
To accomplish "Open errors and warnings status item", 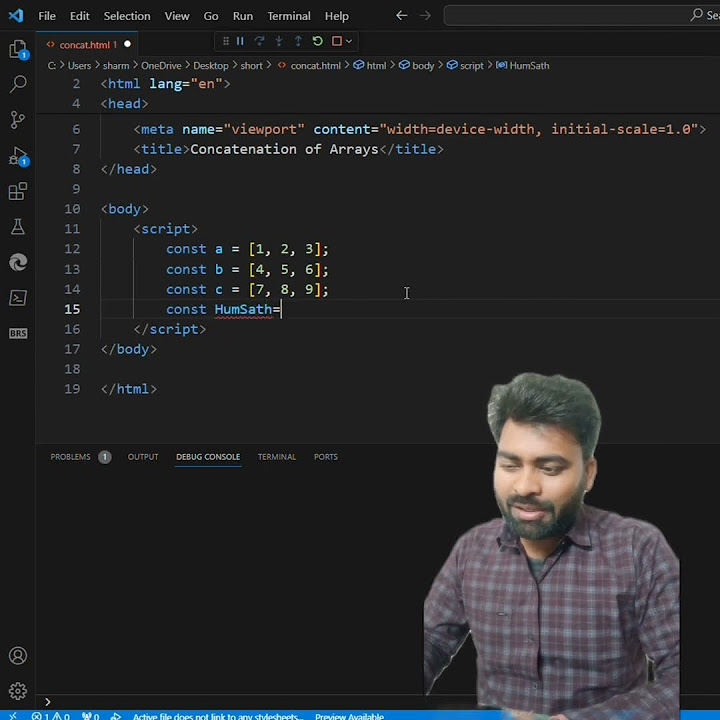I will (x=51, y=716).
